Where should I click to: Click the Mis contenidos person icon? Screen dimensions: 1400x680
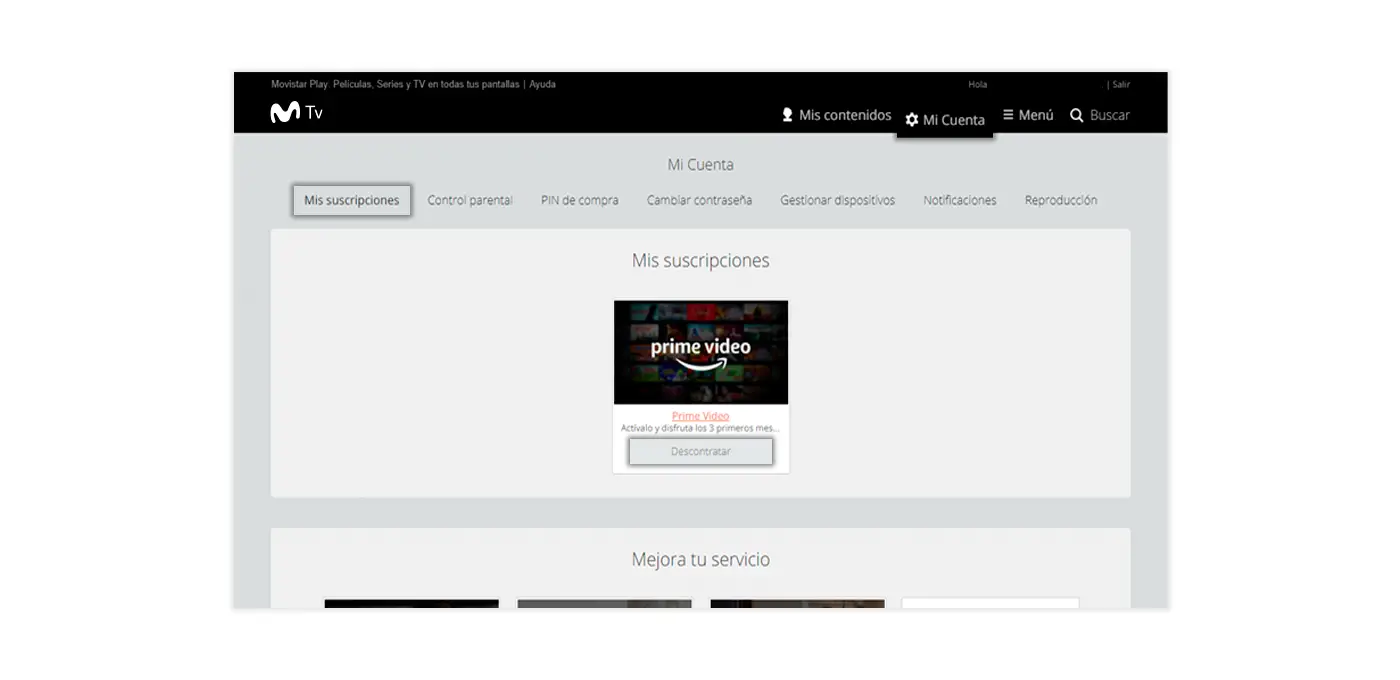click(787, 115)
